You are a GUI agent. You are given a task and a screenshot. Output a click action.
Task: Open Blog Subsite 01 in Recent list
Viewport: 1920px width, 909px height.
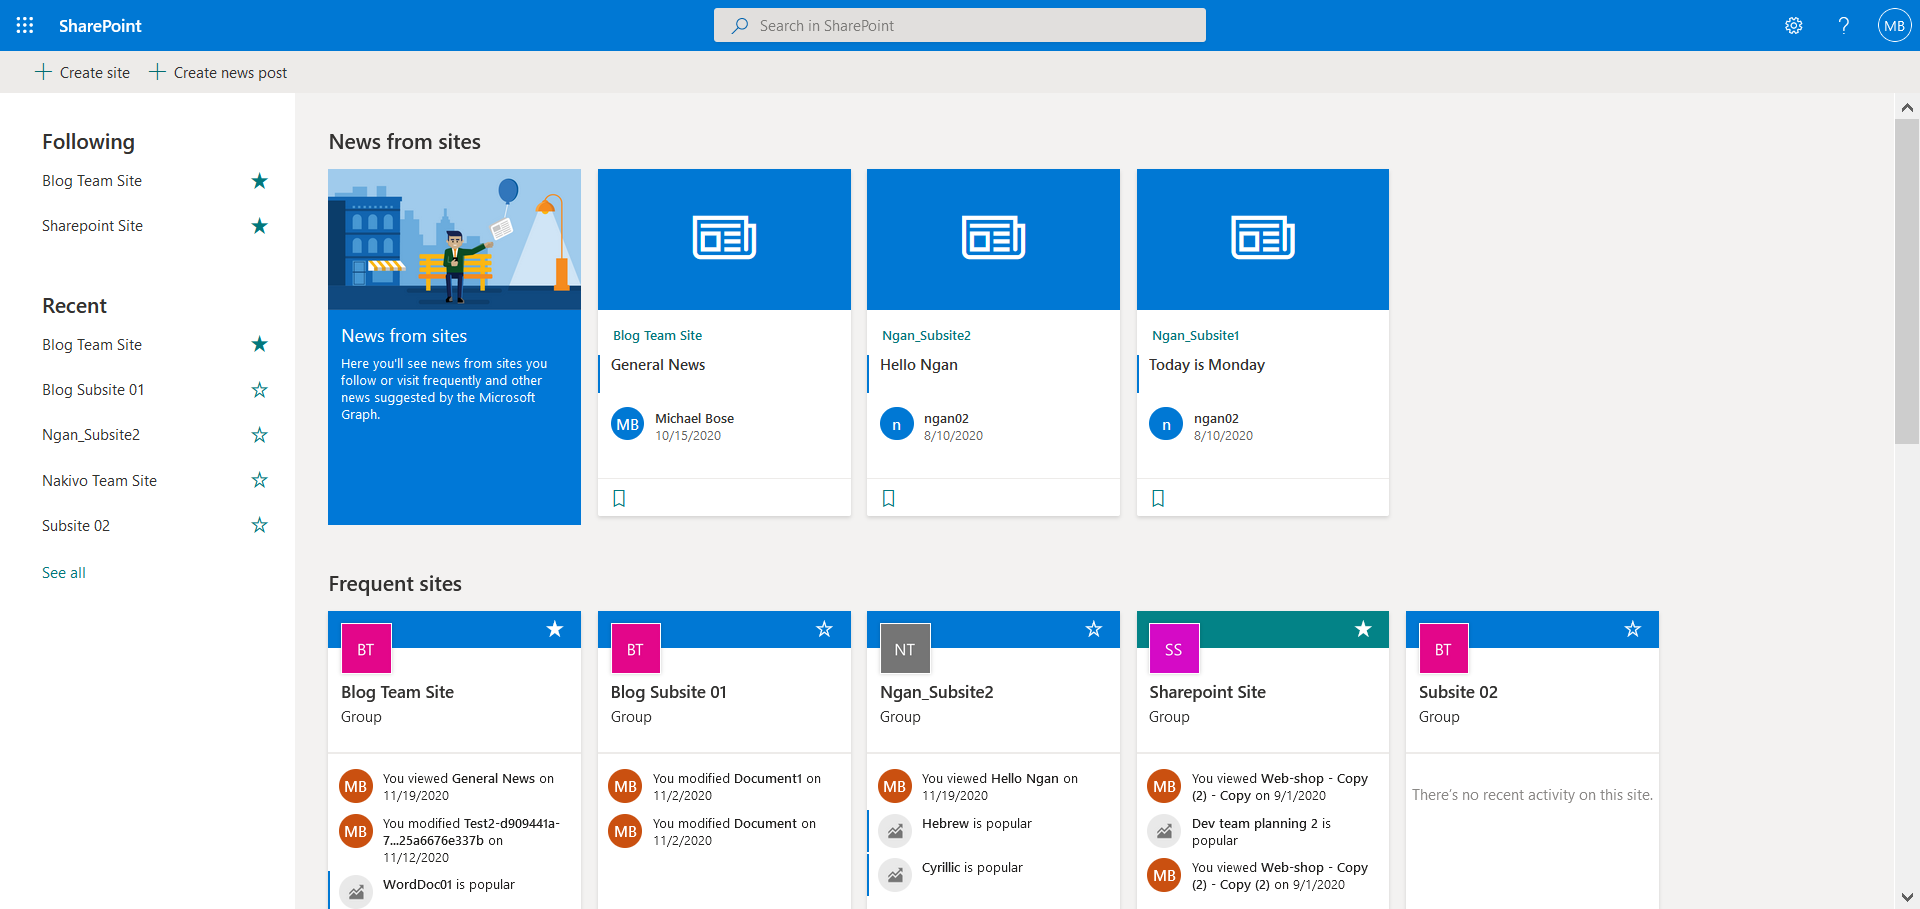[x=93, y=390]
